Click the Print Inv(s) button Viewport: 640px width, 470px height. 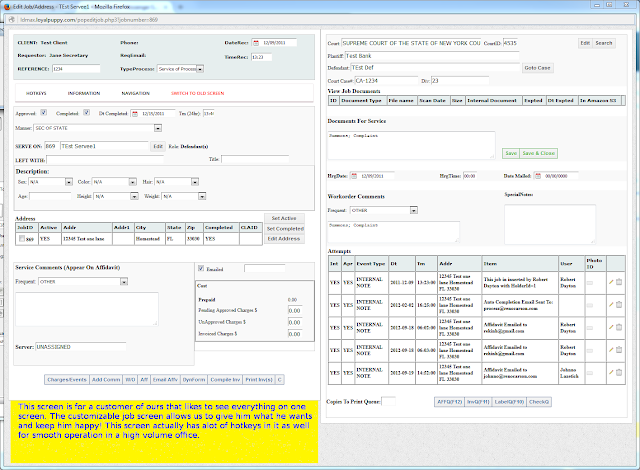pos(259,379)
